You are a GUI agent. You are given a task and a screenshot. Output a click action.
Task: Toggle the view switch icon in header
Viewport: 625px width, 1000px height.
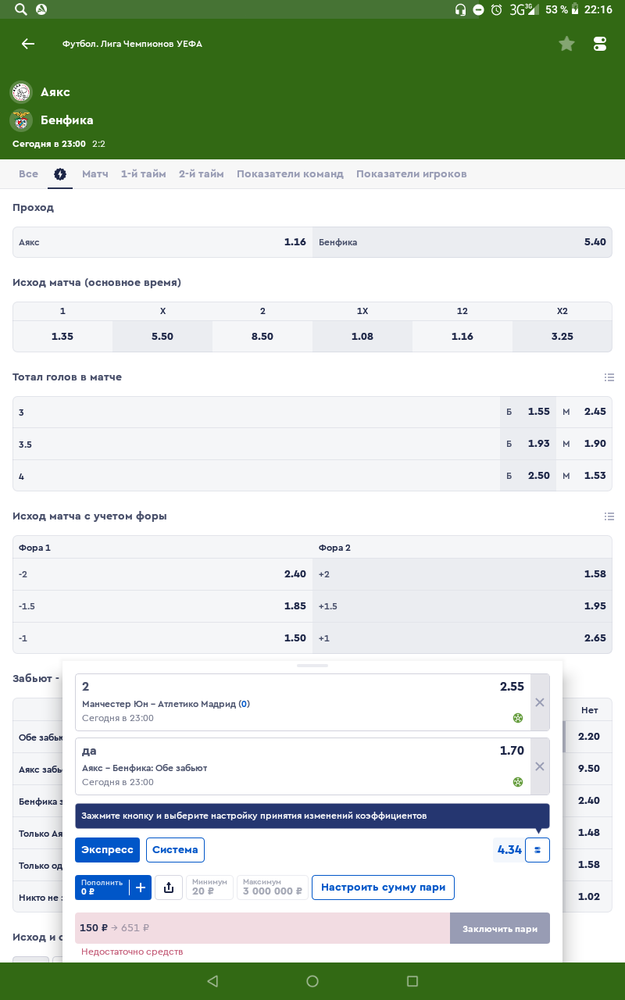[x=599, y=43]
